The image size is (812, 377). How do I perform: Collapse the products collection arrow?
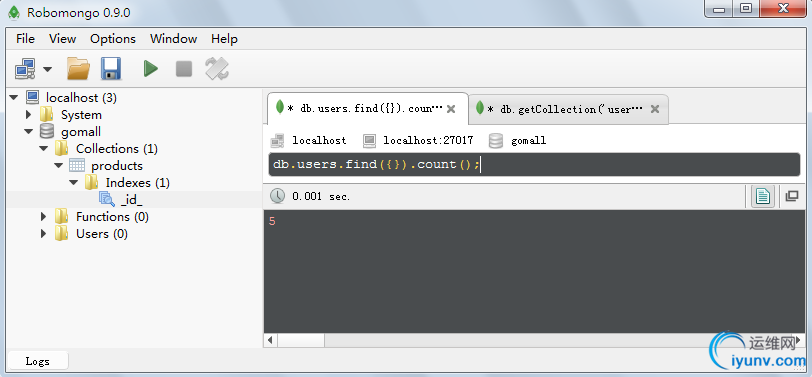click(59, 166)
